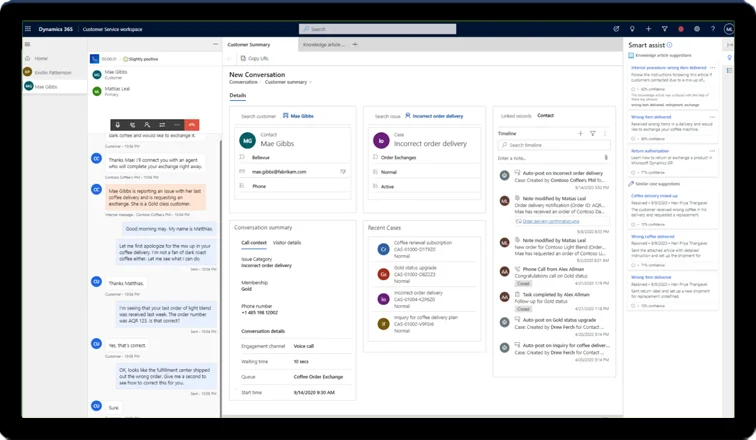Minimize the conversation panel
The image size is (756, 440).
[215, 45]
